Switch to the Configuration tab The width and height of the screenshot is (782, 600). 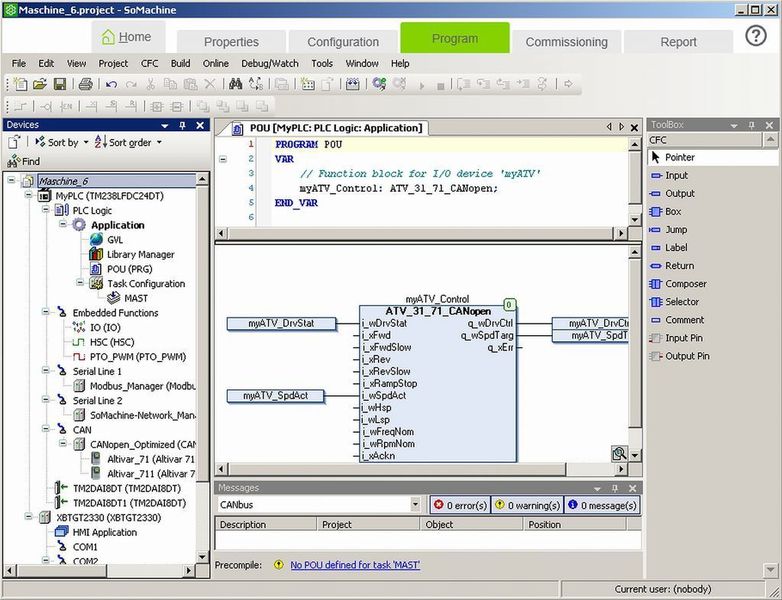[343, 41]
